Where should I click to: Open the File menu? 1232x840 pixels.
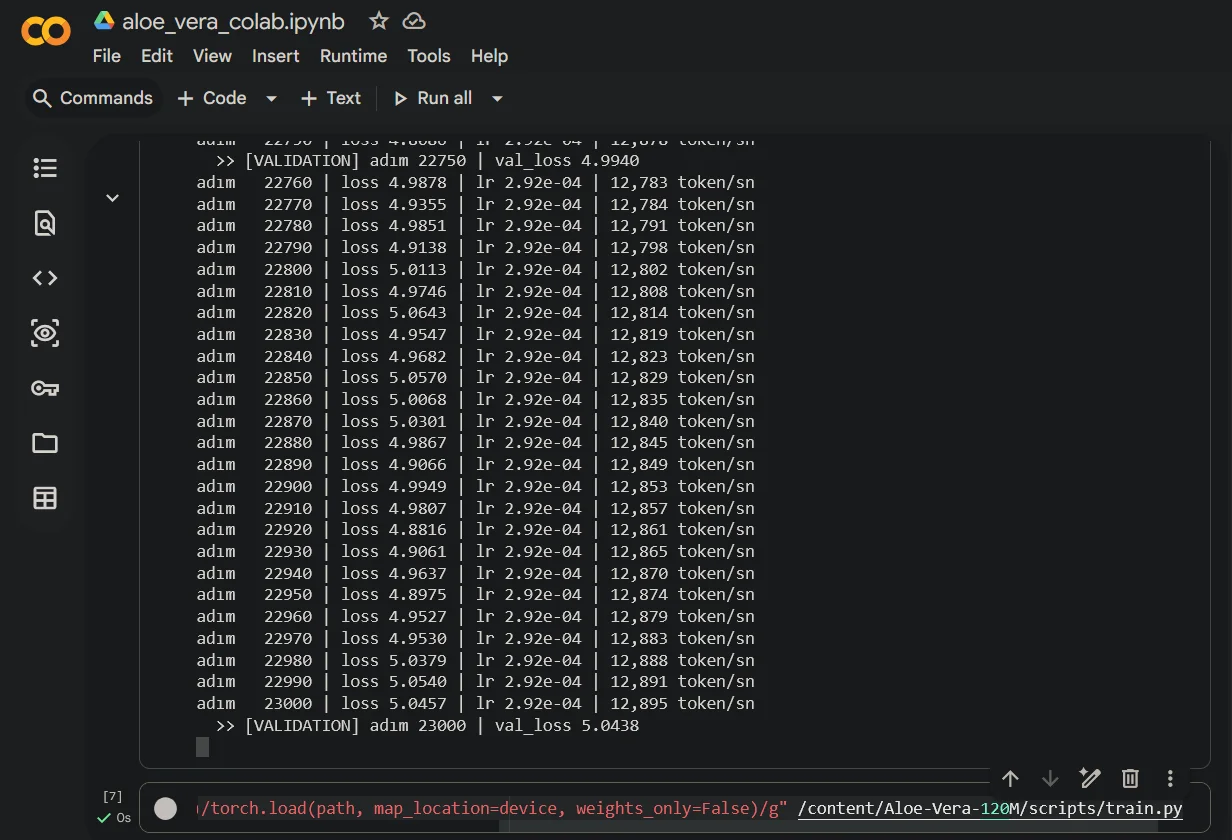coord(107,56)
